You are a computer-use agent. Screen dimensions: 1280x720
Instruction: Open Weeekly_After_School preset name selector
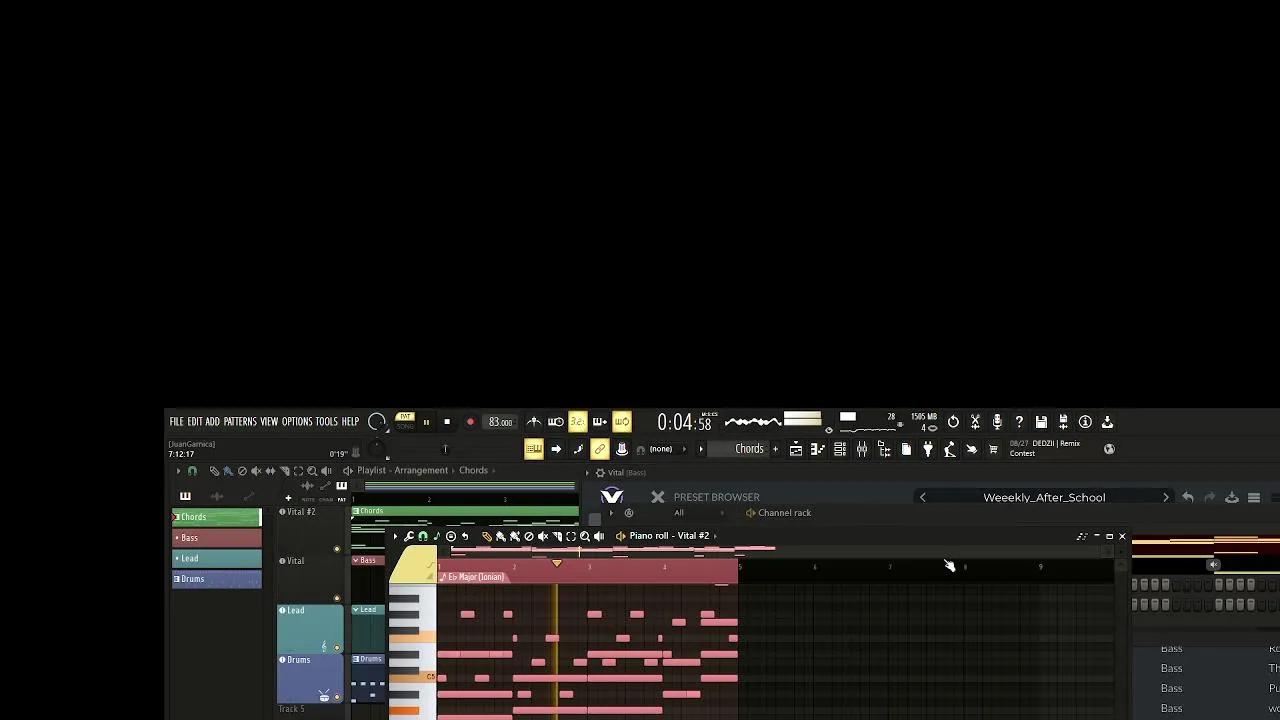pyautogui.click(x=1044, y=497)
